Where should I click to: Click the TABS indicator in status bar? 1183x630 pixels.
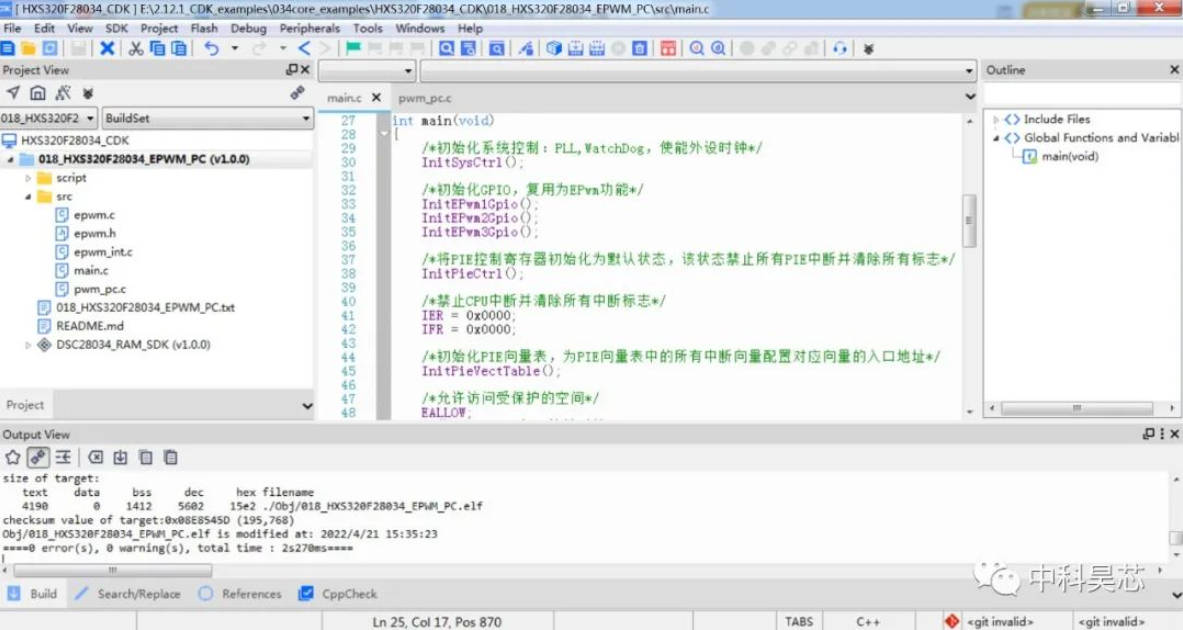(799, 622)
